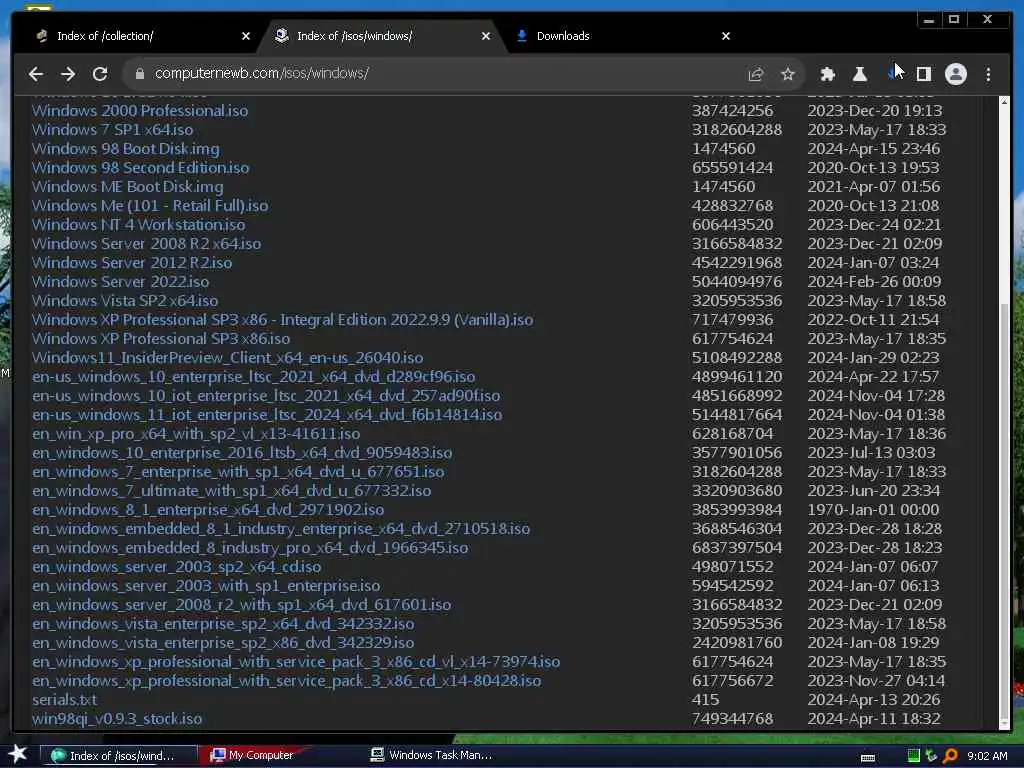The width and height of the screenshot is (1024, 768).
Task: Open the taskbar start star icon
Action: [18, 754]
